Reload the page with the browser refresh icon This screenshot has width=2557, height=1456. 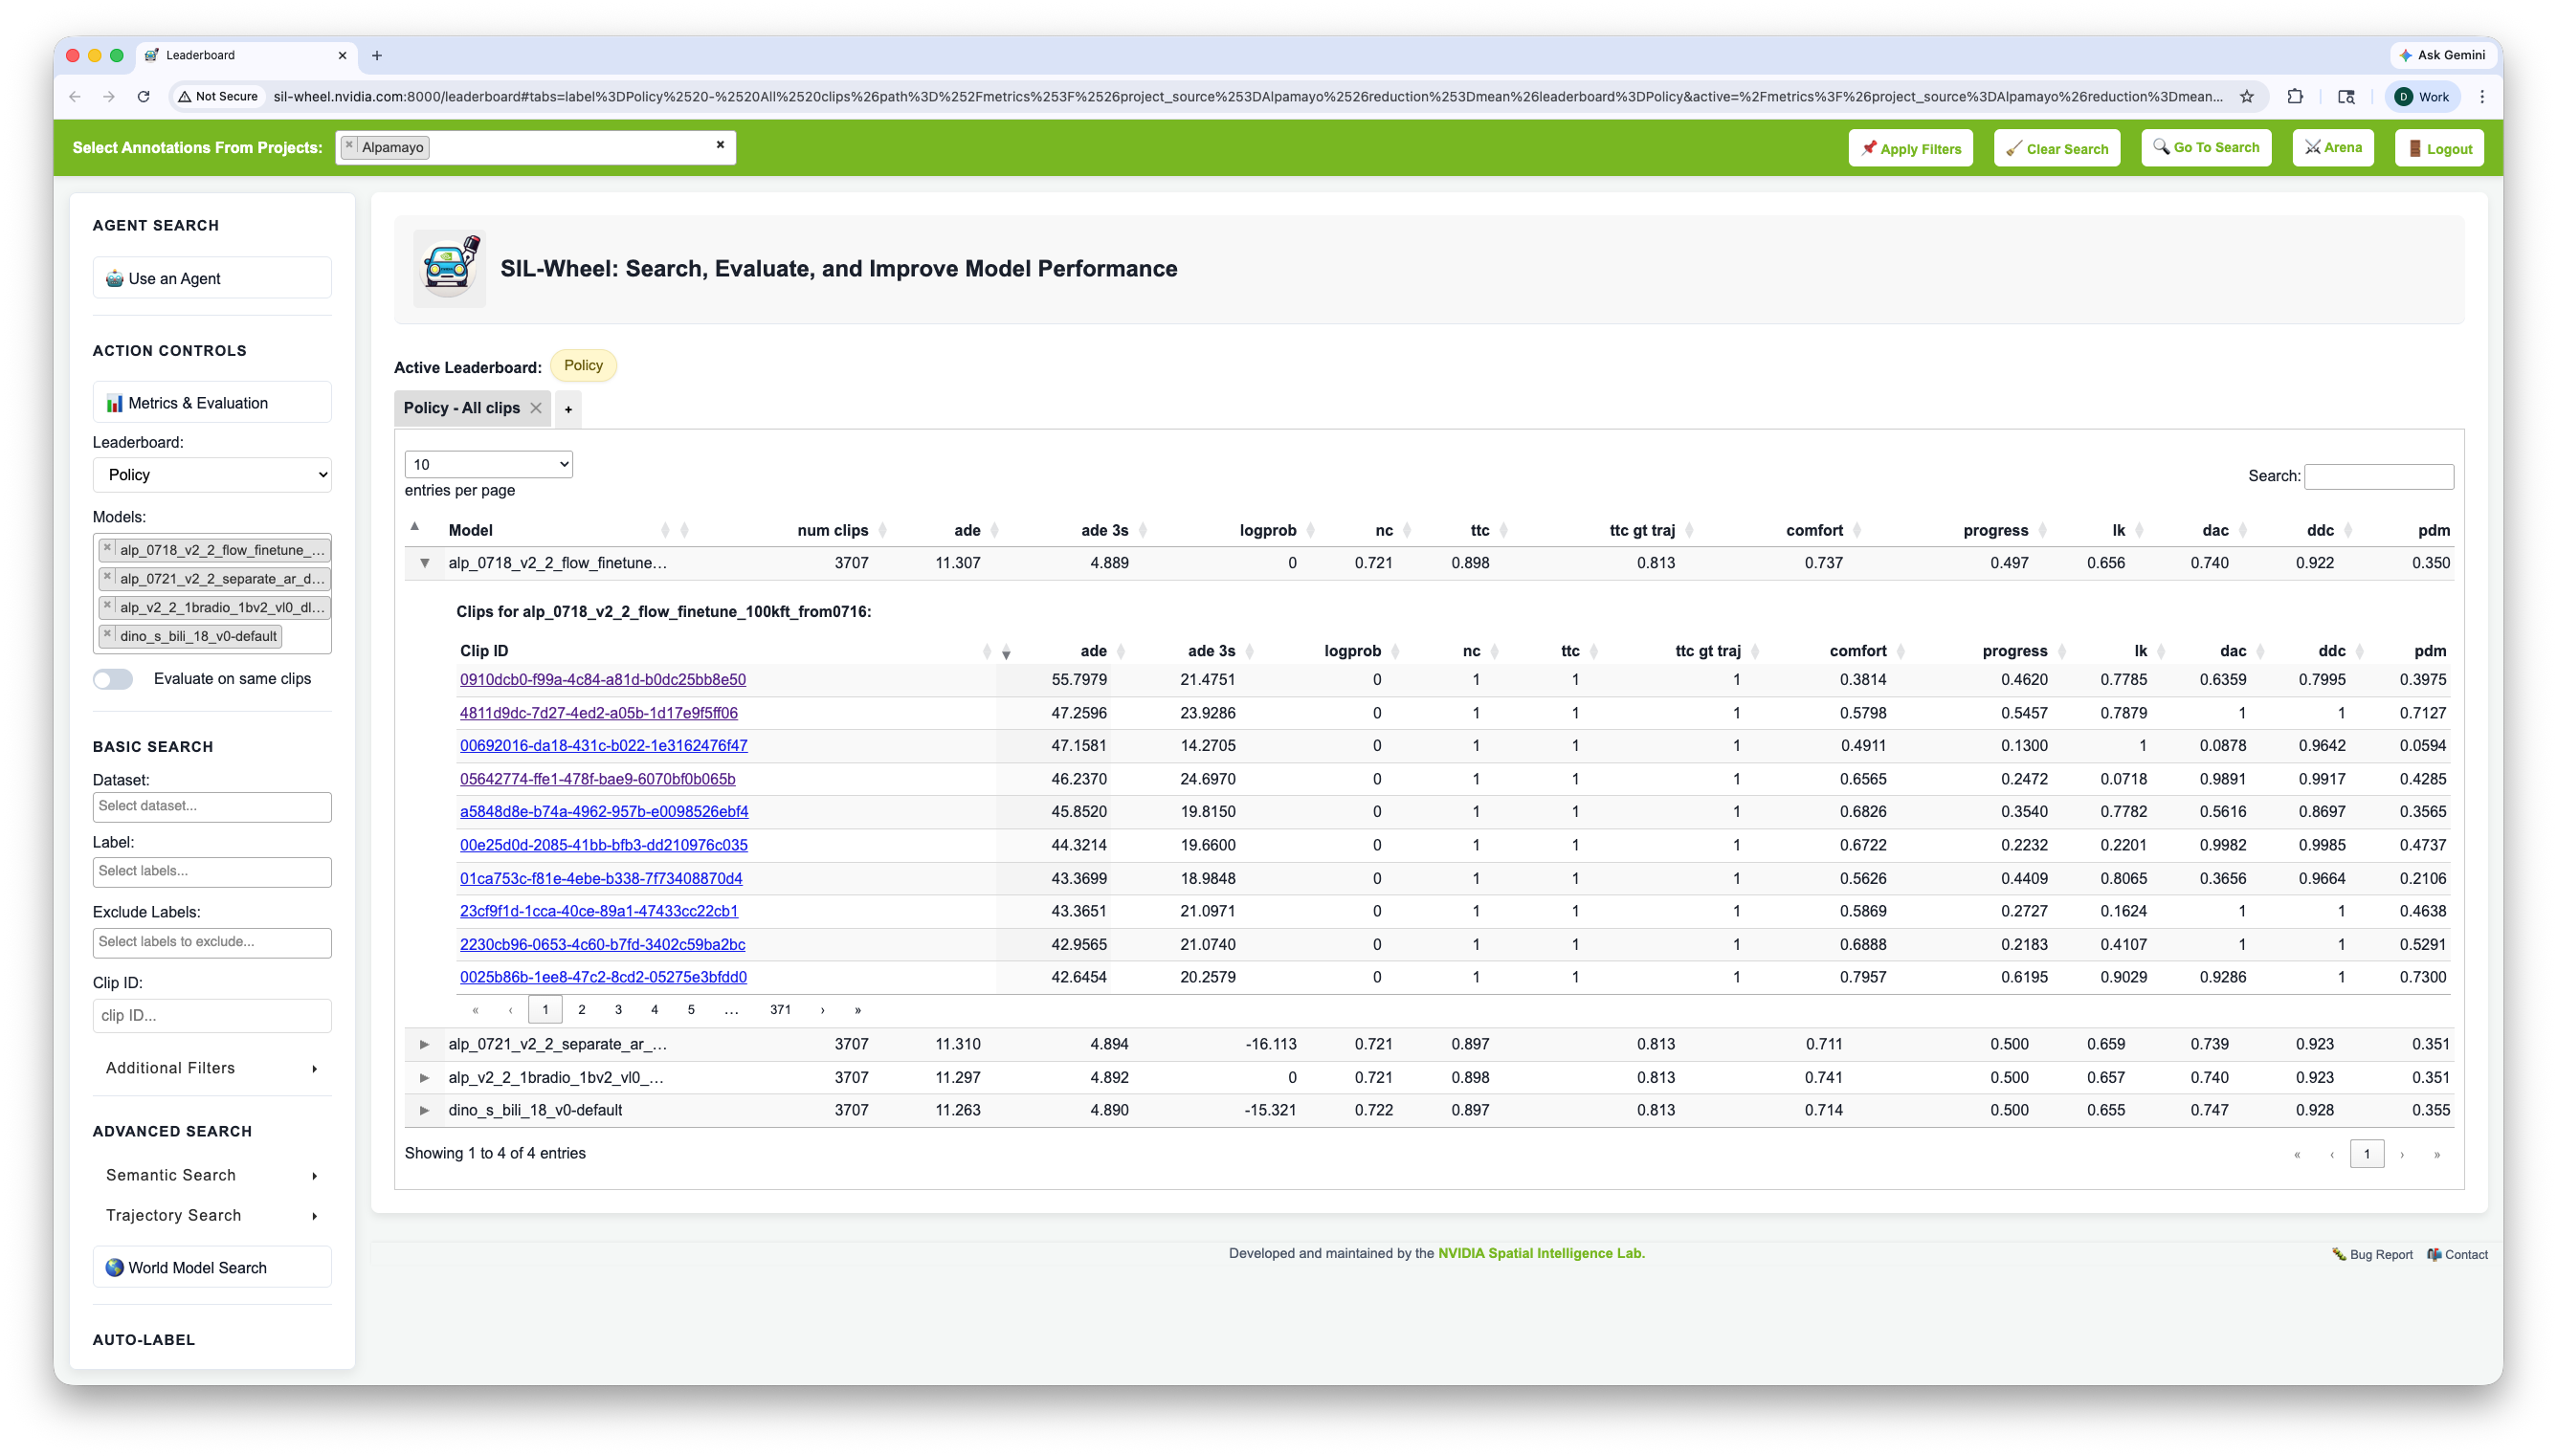[x=143, y=97]
